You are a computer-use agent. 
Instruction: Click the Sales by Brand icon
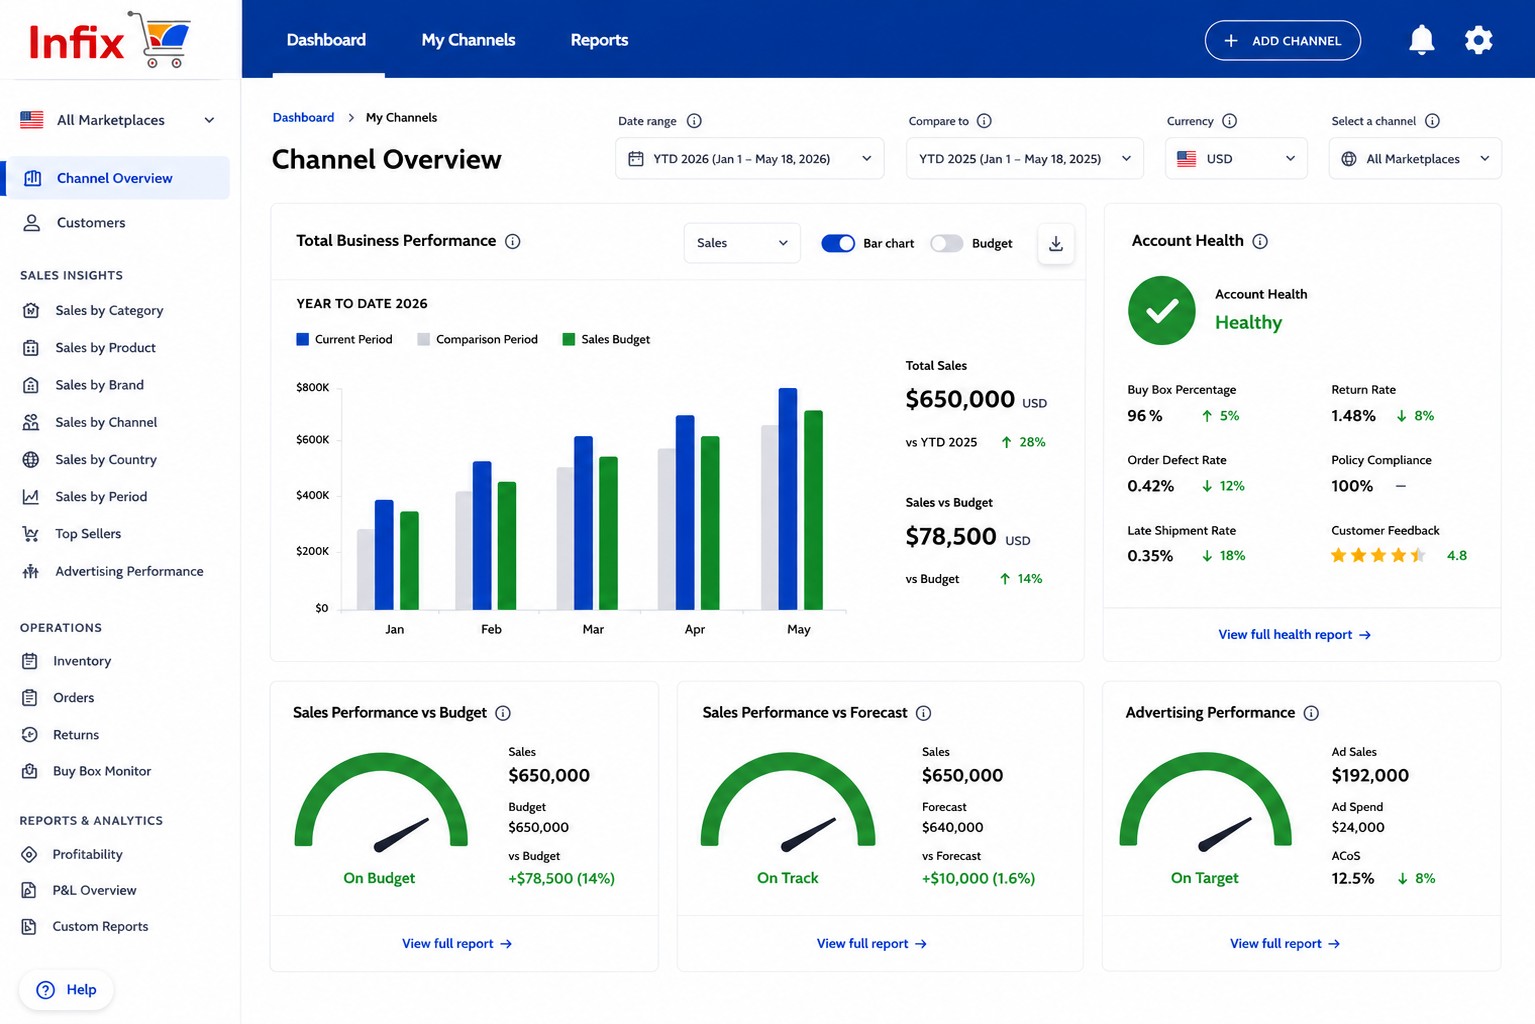pos(31,385)
